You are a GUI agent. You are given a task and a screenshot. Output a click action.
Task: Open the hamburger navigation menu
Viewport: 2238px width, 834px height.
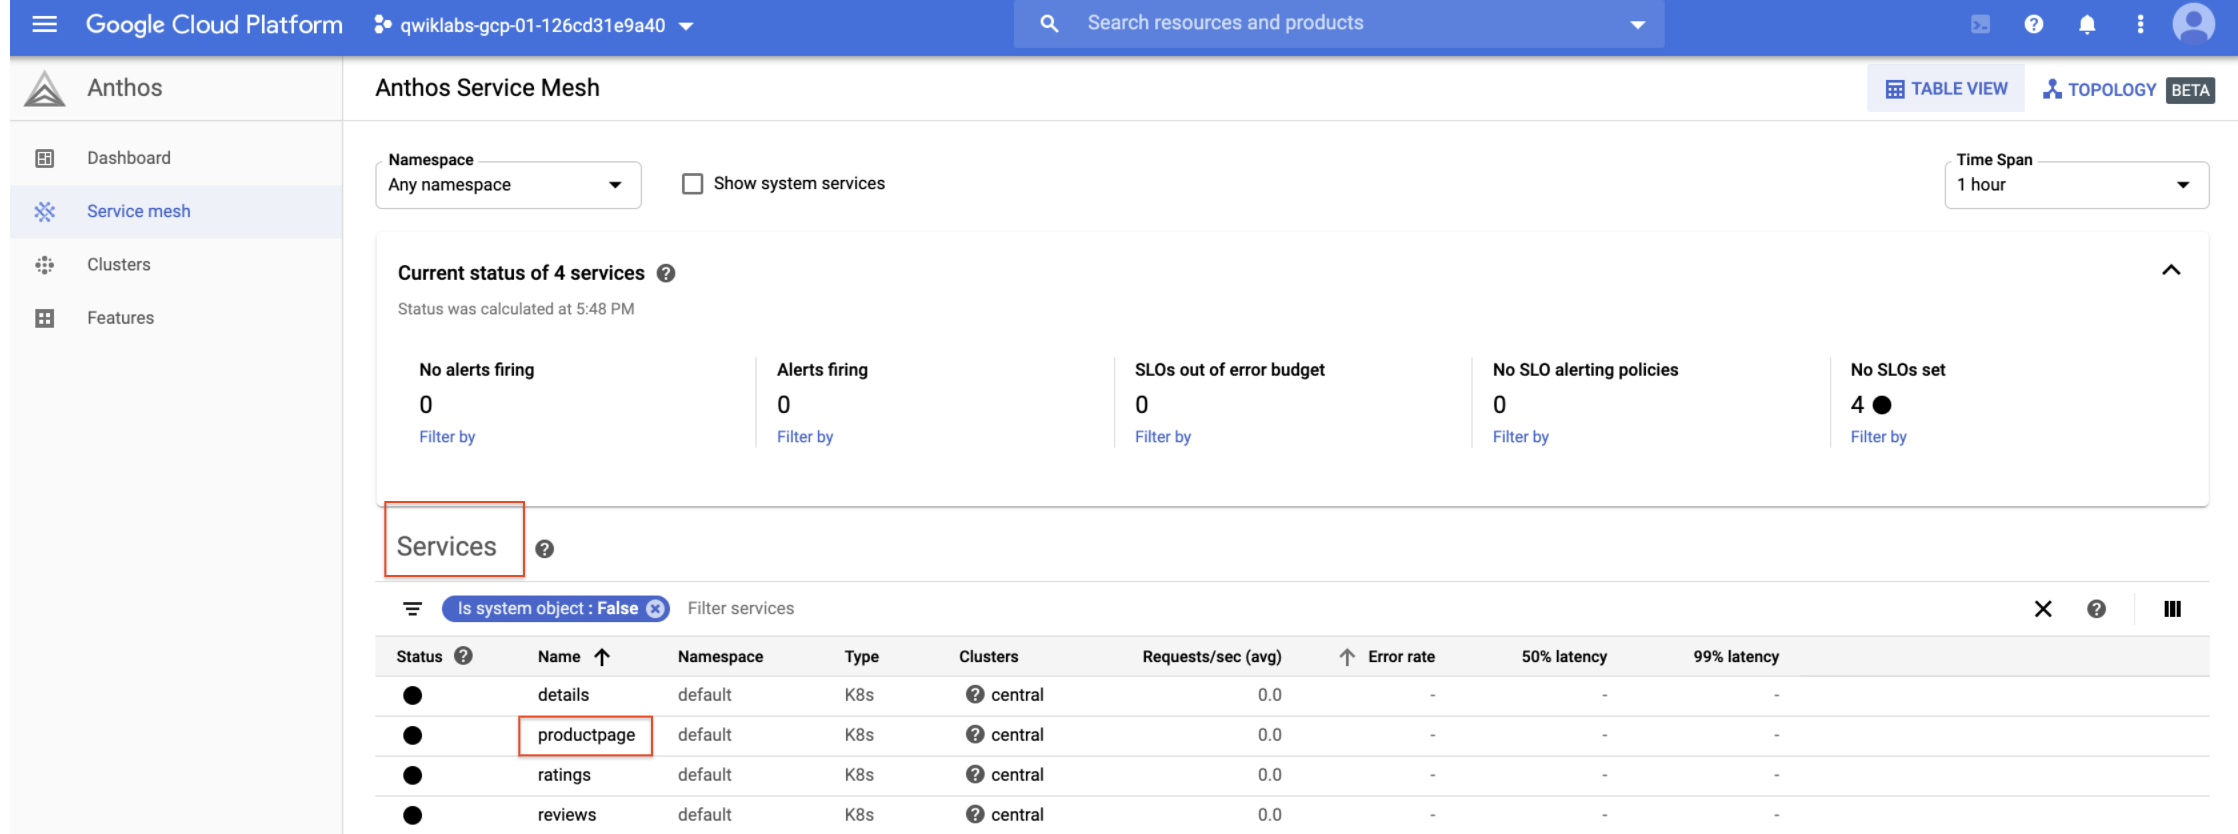click(44, 24)
